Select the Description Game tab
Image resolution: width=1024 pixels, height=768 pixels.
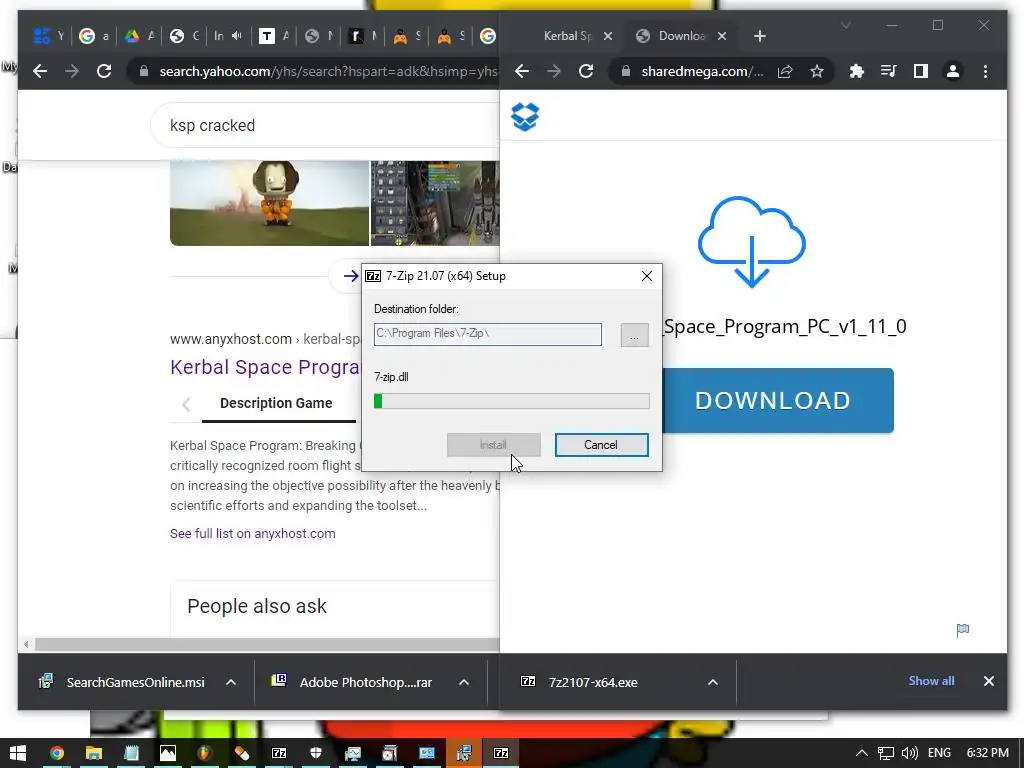pyautogui.click(x=276, y=404)
